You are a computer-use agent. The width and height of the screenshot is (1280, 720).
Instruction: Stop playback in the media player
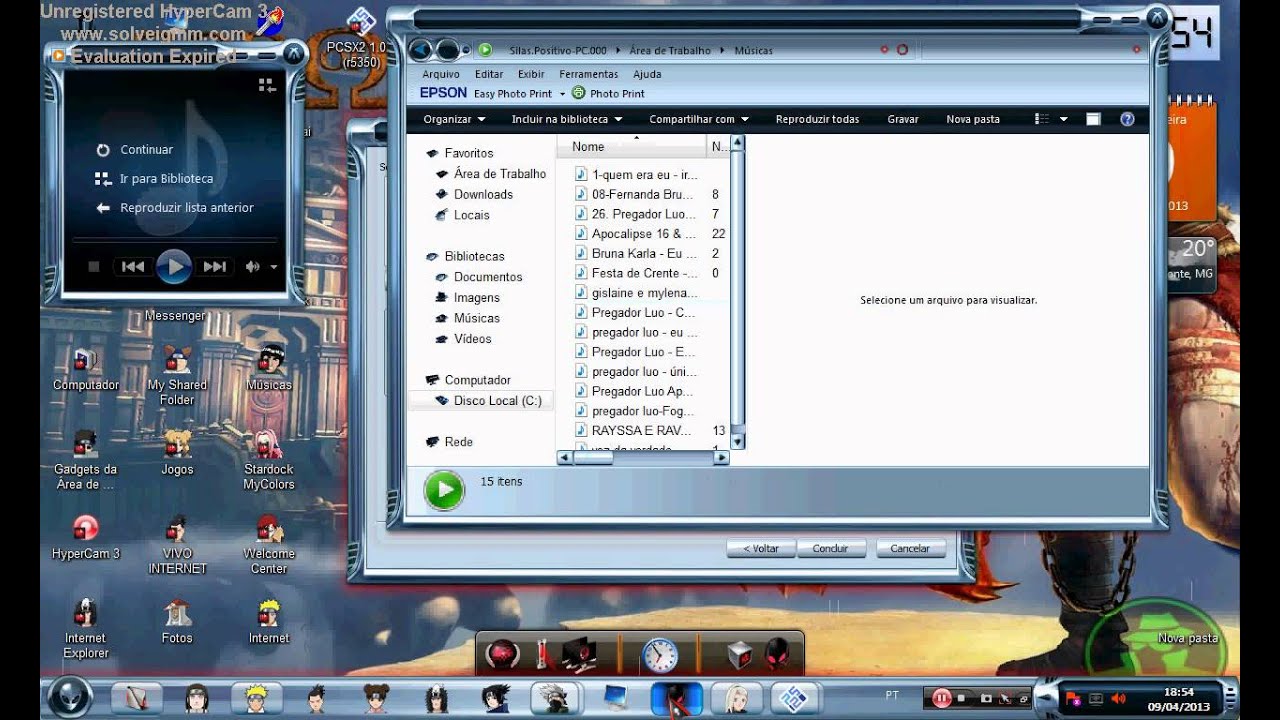(x=94, y=267)
